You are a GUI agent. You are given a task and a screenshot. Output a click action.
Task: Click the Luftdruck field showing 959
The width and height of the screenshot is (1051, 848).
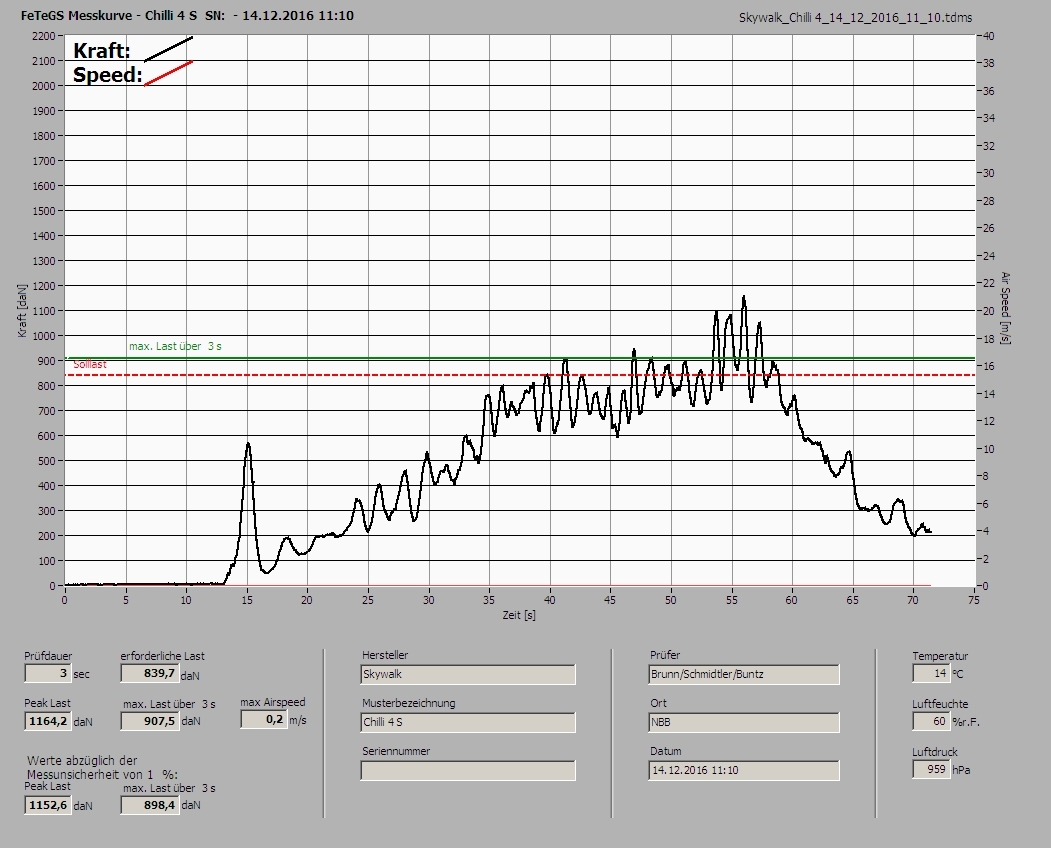tap(931, 769)
